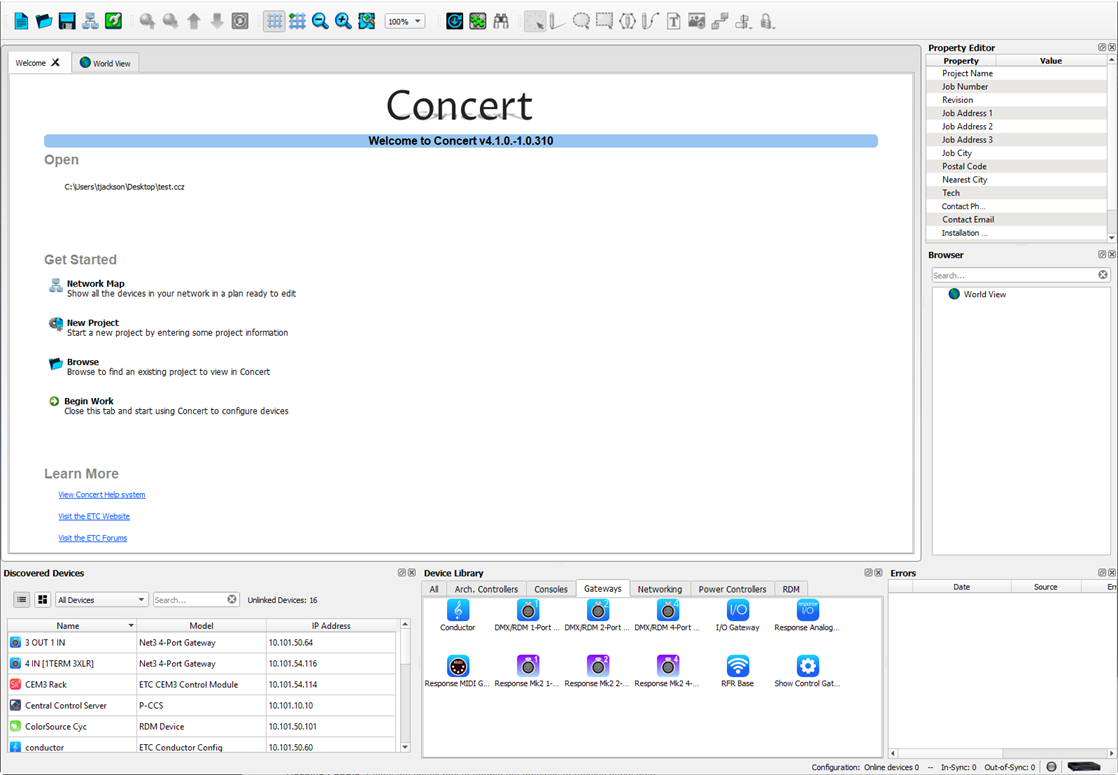This screenshot has width=1118, height=775.
Task: Select RFR Base device icon
Action: pyautogui.click(x=737, y=671)
